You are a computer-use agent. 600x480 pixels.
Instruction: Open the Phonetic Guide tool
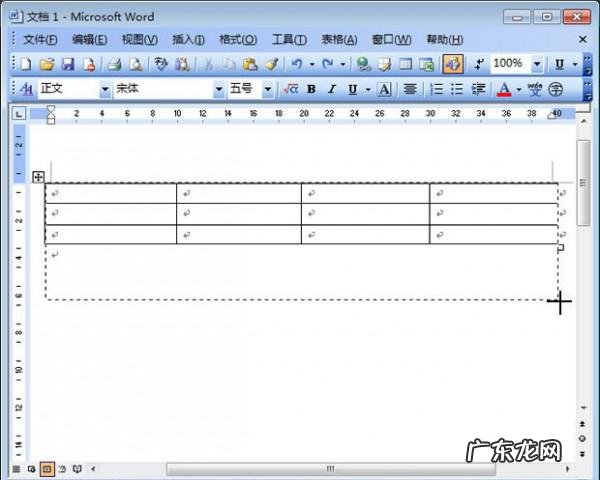535,89
